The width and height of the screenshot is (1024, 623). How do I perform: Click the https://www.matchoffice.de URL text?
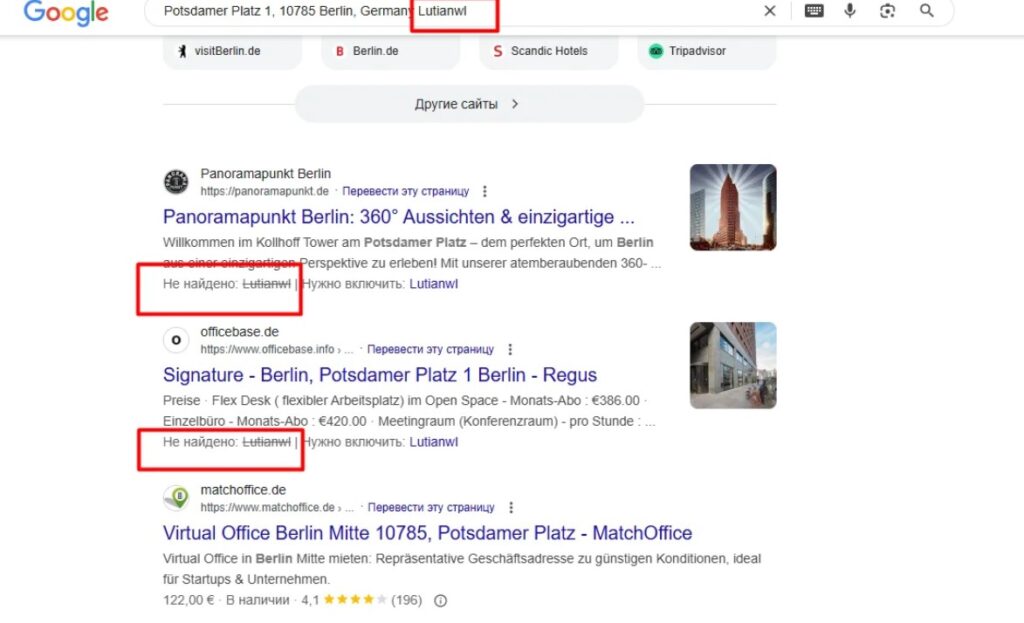click(x=268, y=507)
